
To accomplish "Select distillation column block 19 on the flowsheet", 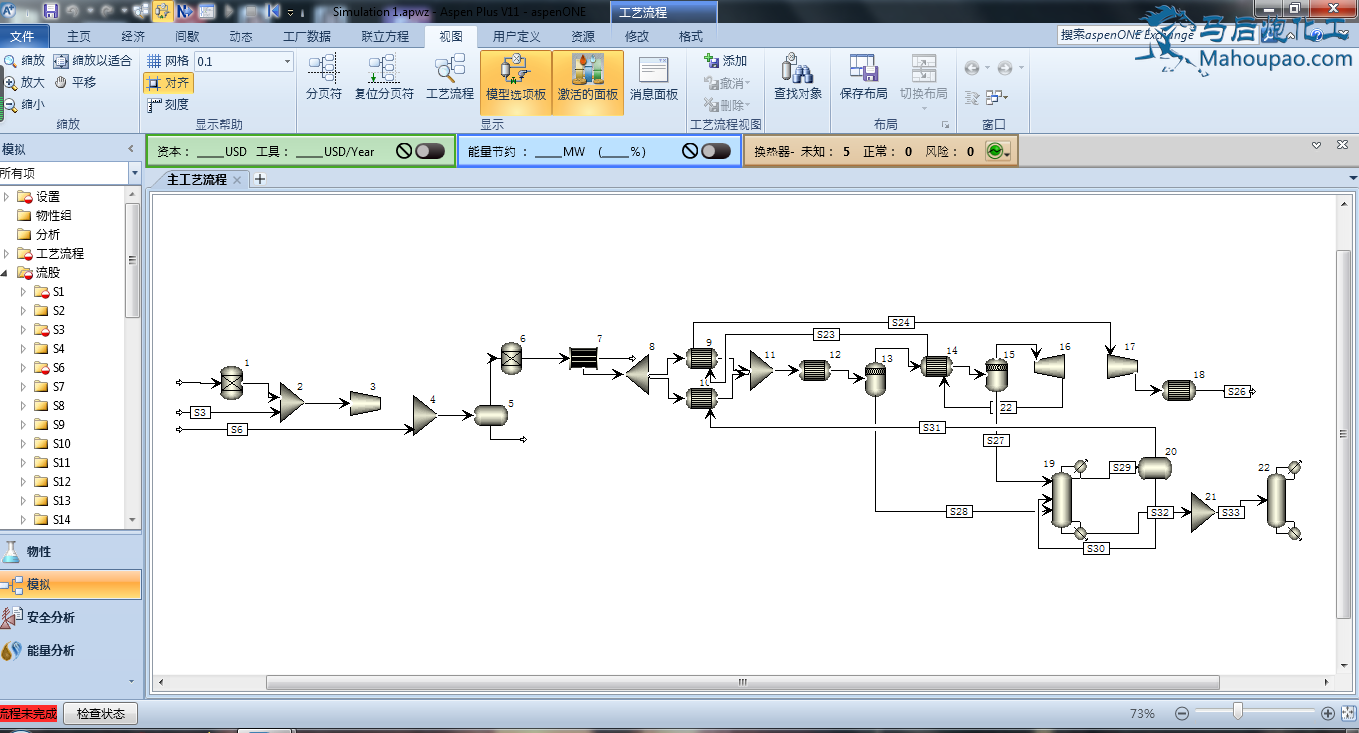I will click(1061, 500).
